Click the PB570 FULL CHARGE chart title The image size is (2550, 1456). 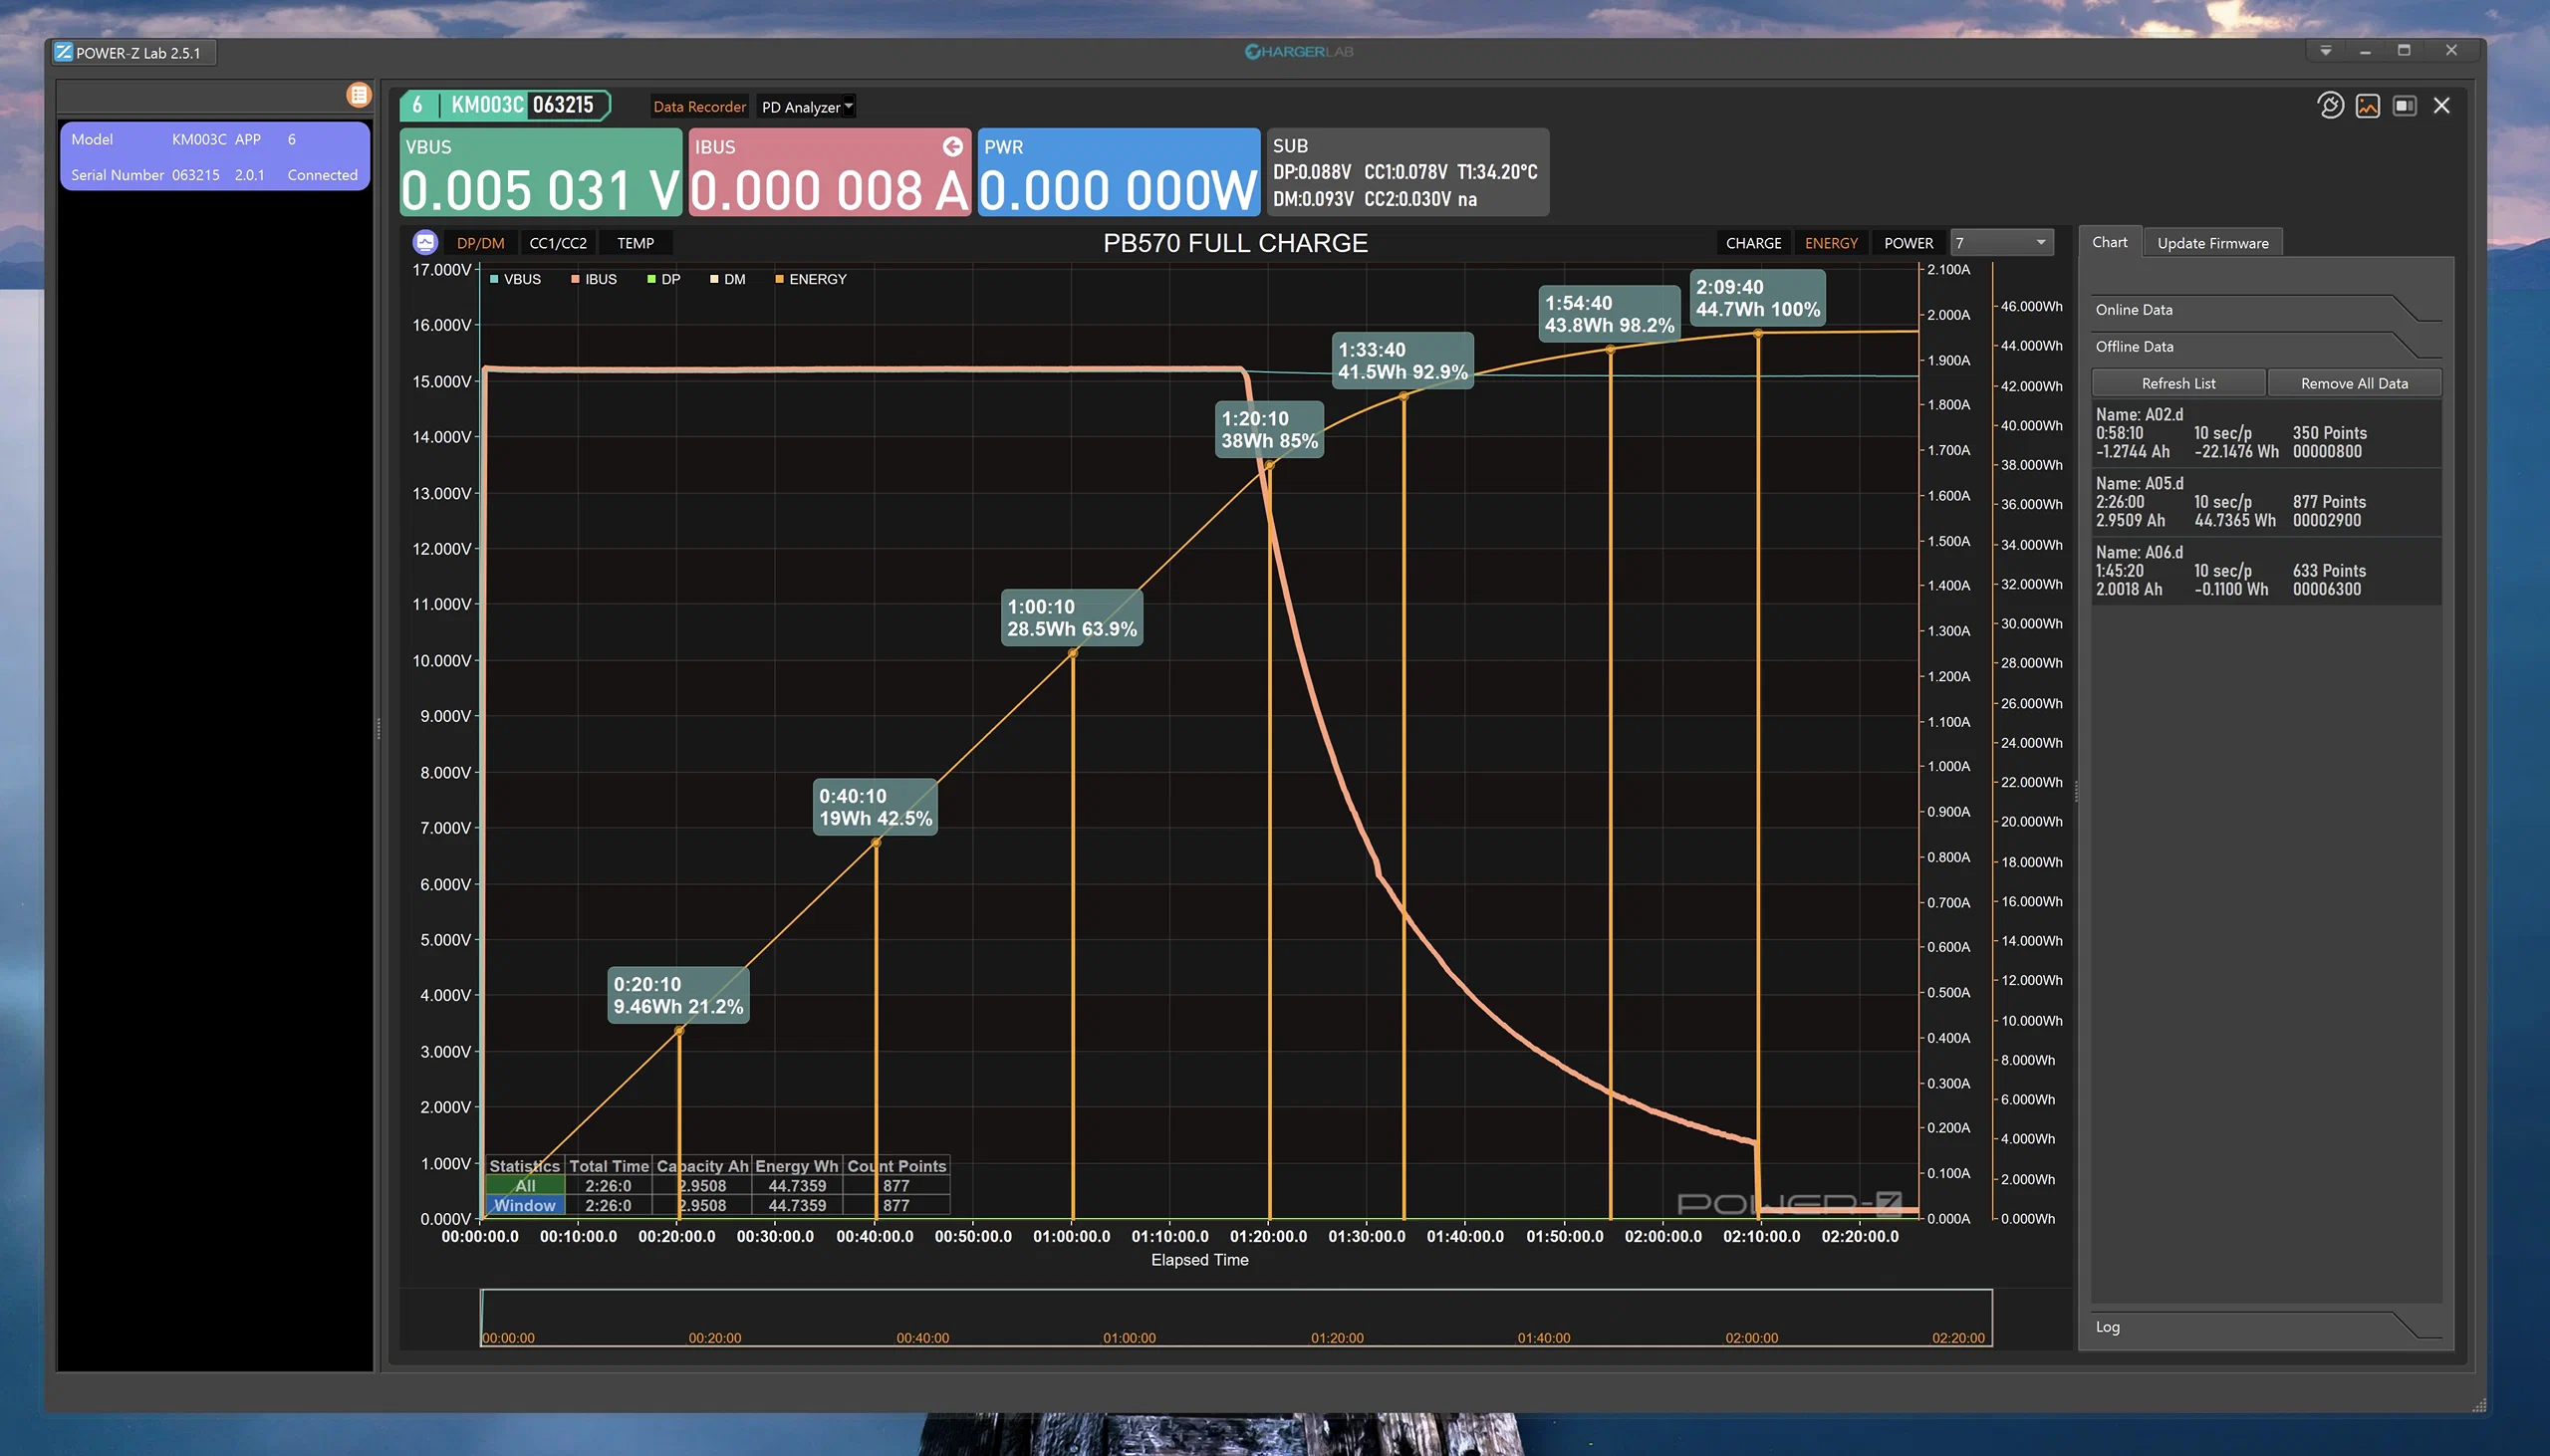pyautogui.click(x=1235, y=243)
